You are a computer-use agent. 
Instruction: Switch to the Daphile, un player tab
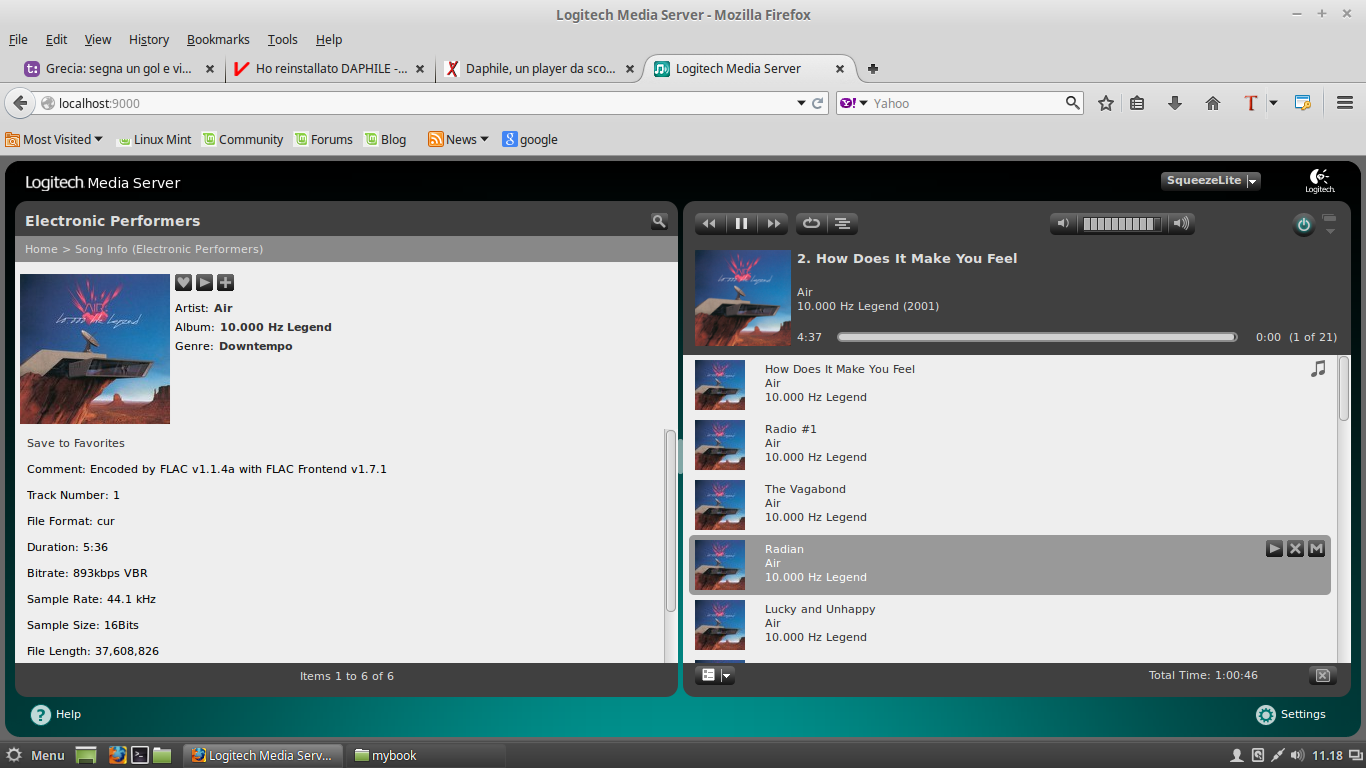click(540, 69)
